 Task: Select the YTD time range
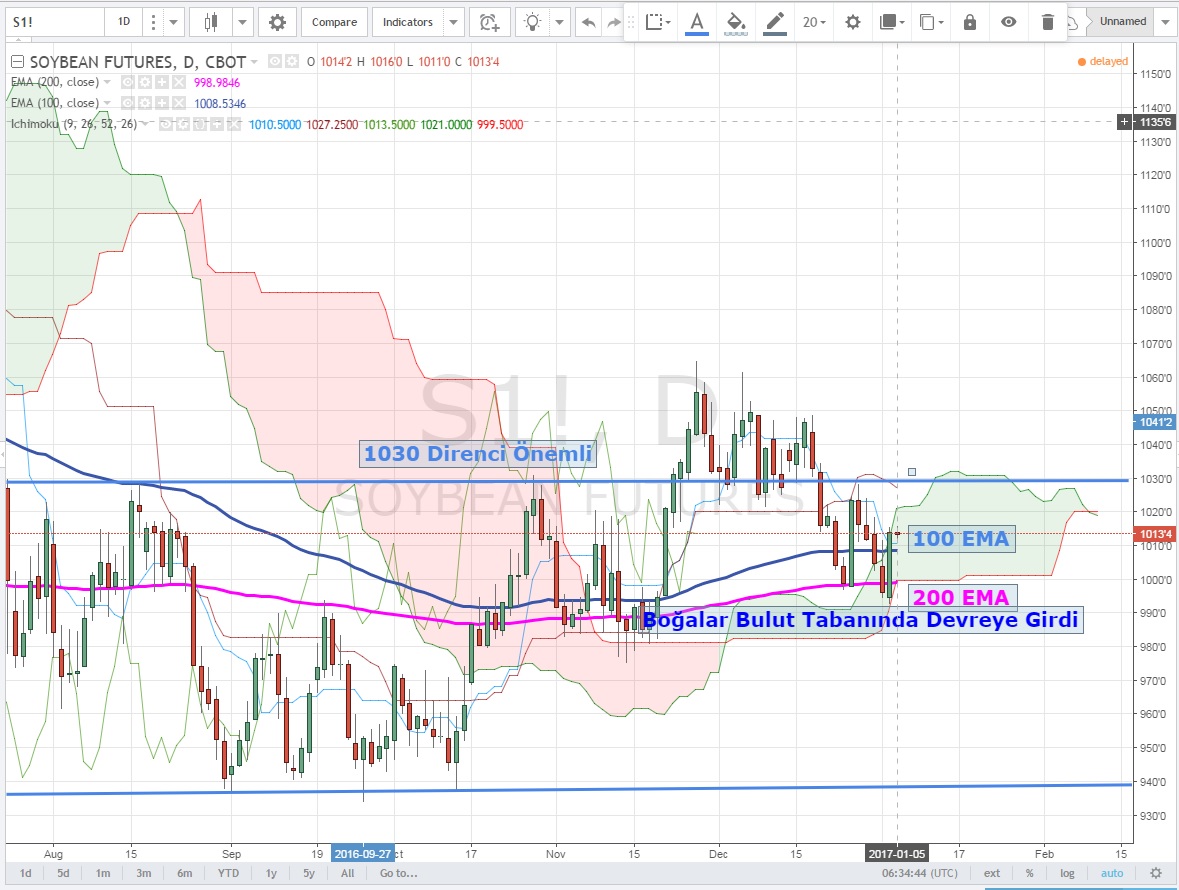coord(227,873)
